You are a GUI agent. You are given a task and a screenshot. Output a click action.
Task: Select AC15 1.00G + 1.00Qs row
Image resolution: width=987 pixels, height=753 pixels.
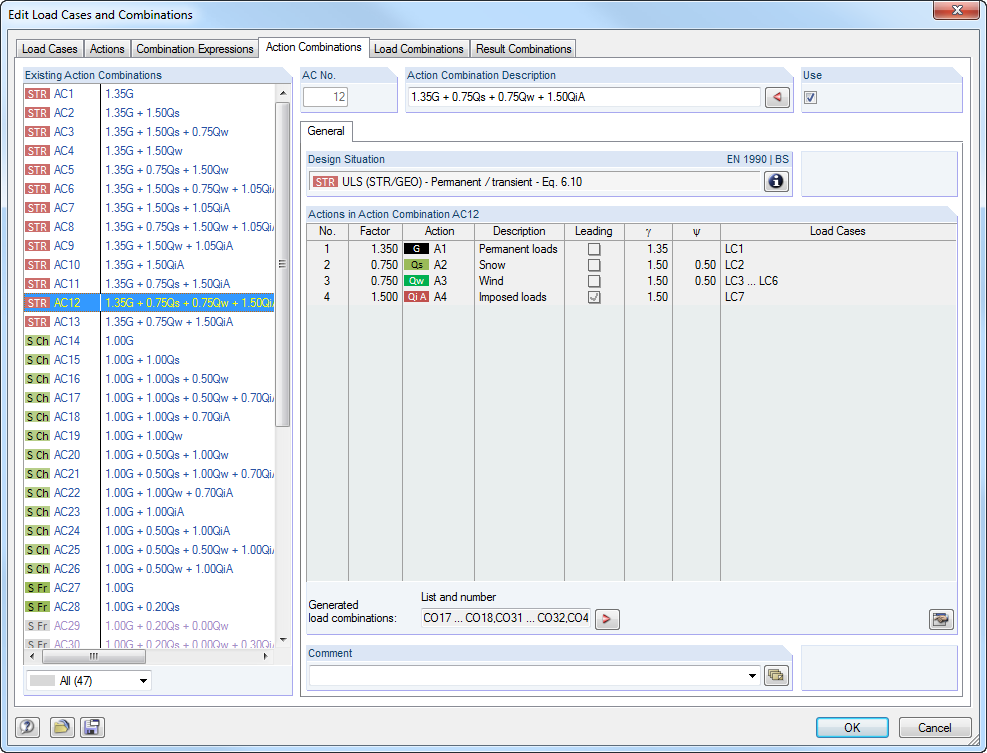[x=149, y=360]
